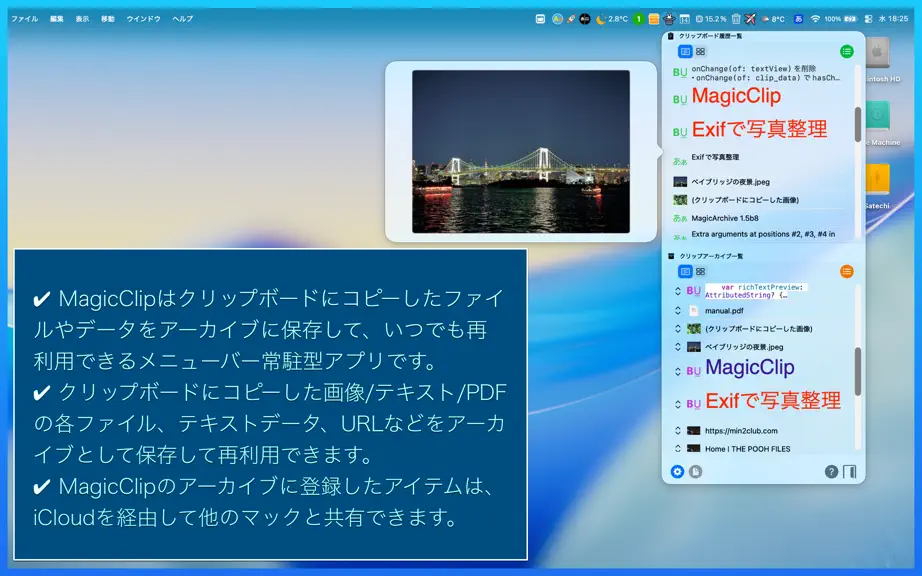Click the 100% battery status icon
This screenshot has width=922, height=576.
[840, 19]
